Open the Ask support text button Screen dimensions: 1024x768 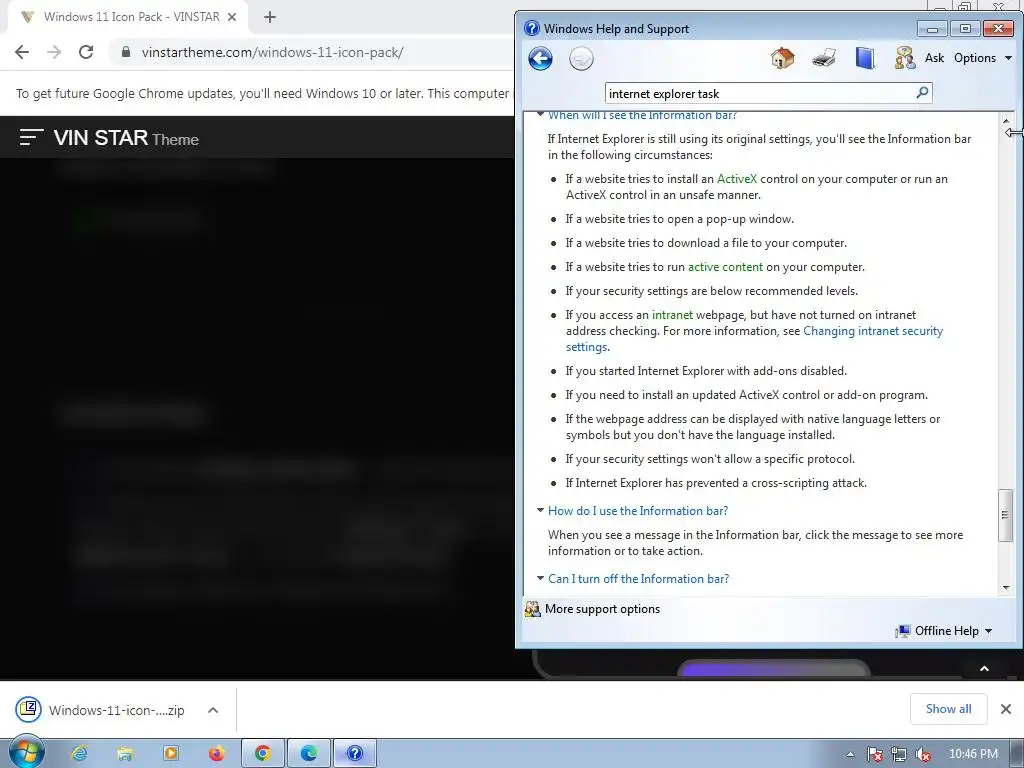pyautogui.click(x=934, y=58)
